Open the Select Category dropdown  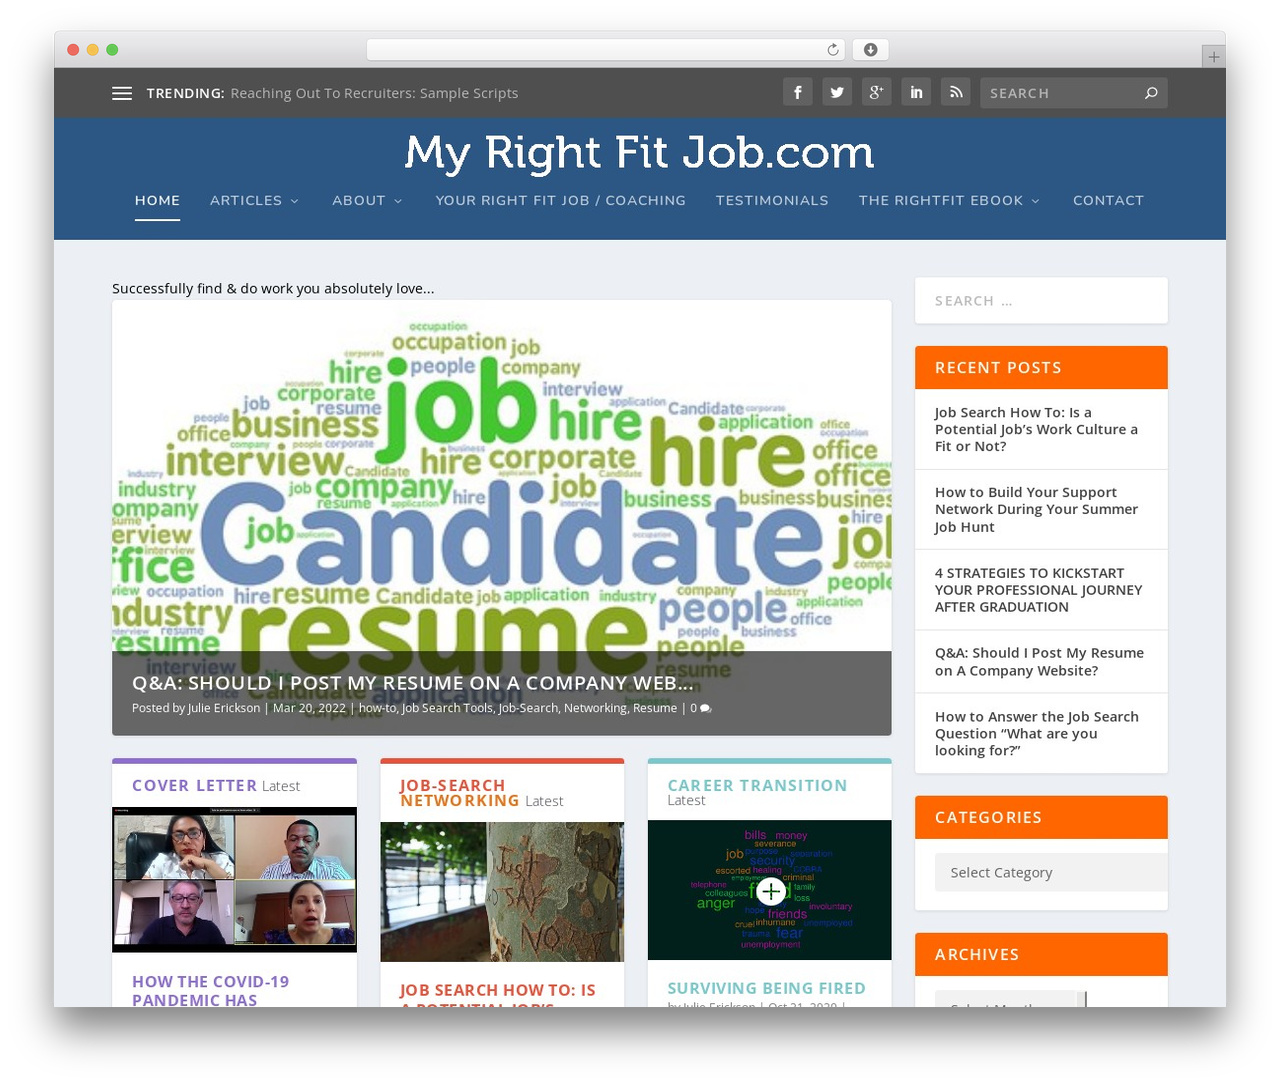[1051, 872]
